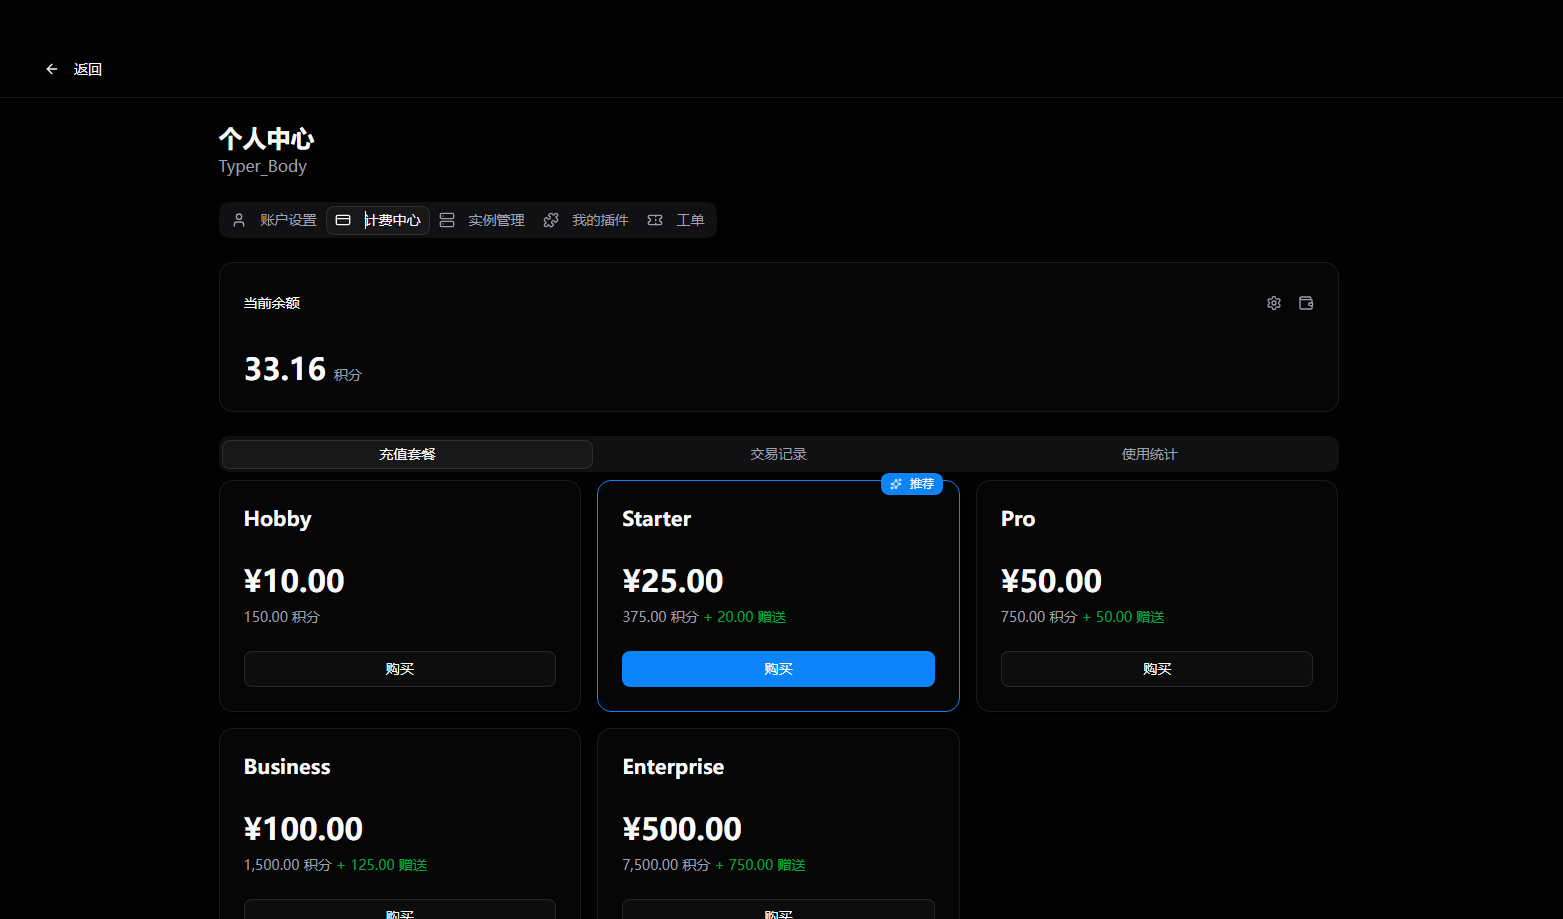Click the 150.00 积分 text
The image size is (1563, 919).
click(282, 617)
